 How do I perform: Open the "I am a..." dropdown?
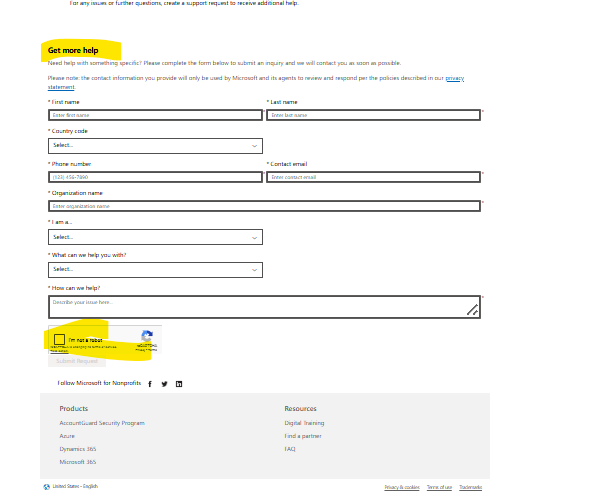click(x=155, y=237)
